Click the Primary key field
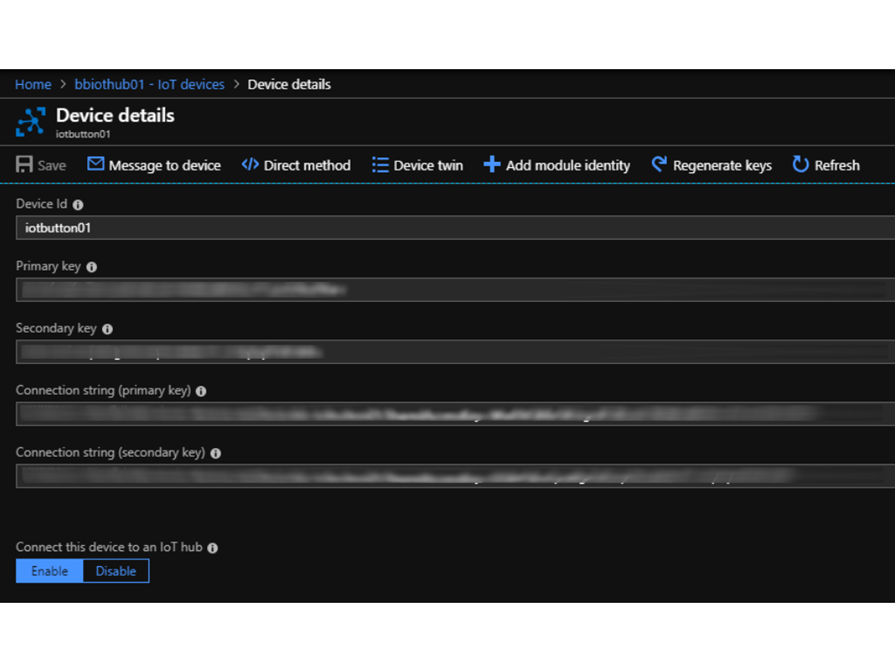Image resolution: width=895 pixels, height=671 pixels. point(455,290)
